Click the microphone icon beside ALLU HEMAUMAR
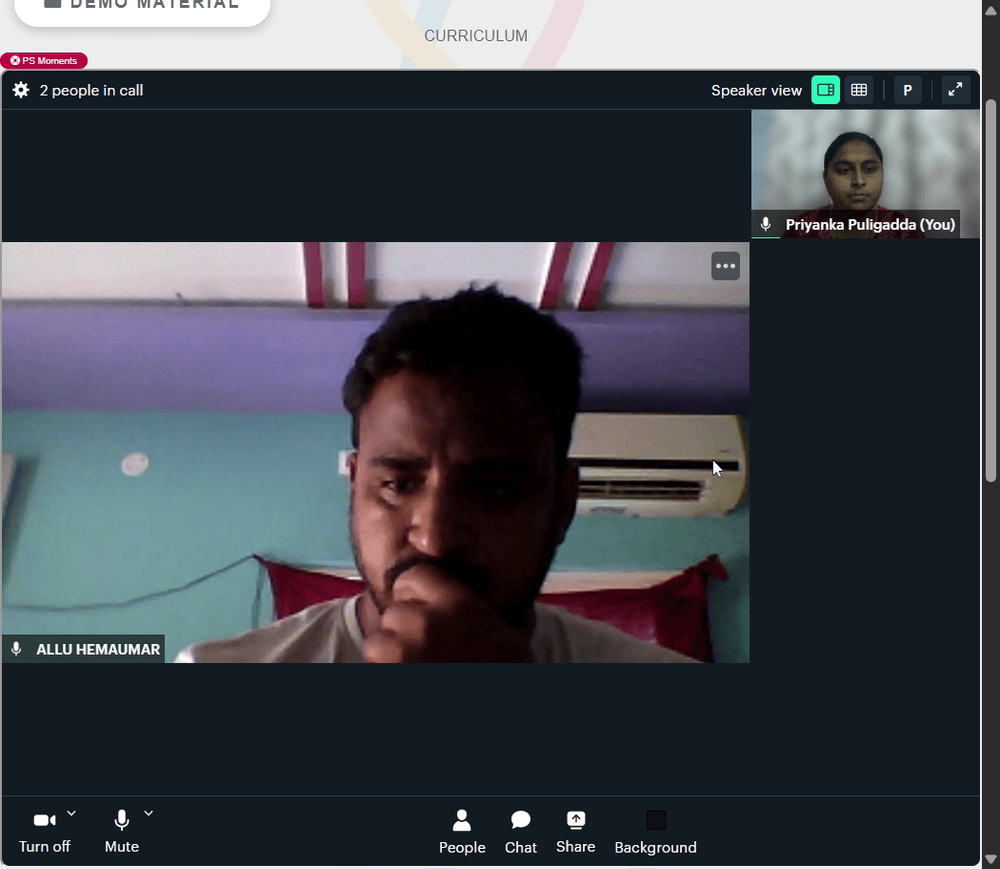The width and height of the screenshot is (1000, 869). click(x=17, y=649)
